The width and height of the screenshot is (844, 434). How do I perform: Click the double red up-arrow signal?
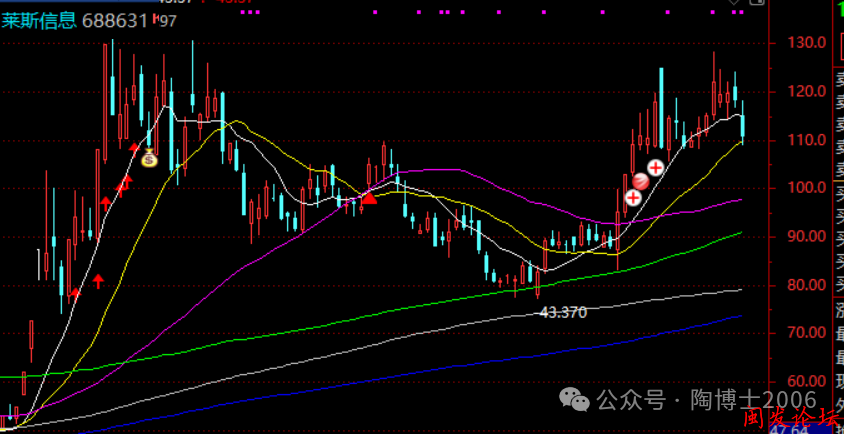coord(126,184)
